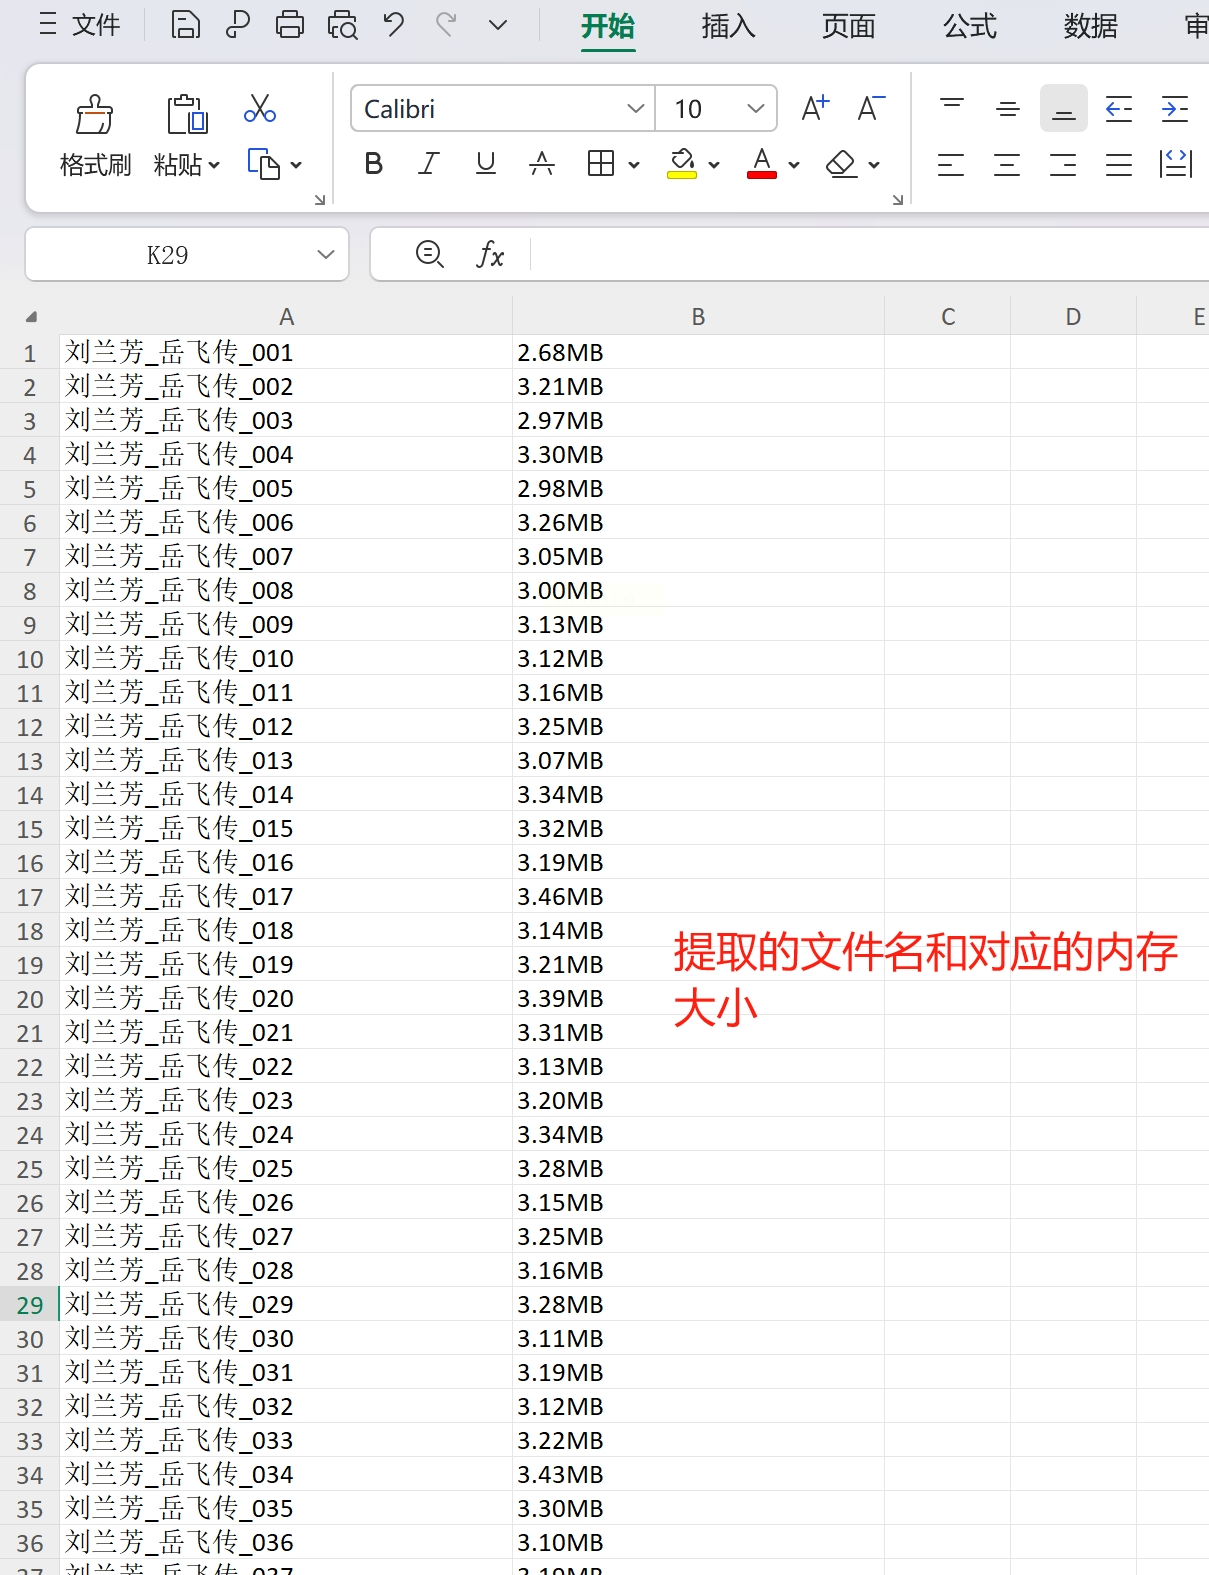Click the scissors Cut icon
Viewport: 1209px width, 1575px height.
click(260, 109)
